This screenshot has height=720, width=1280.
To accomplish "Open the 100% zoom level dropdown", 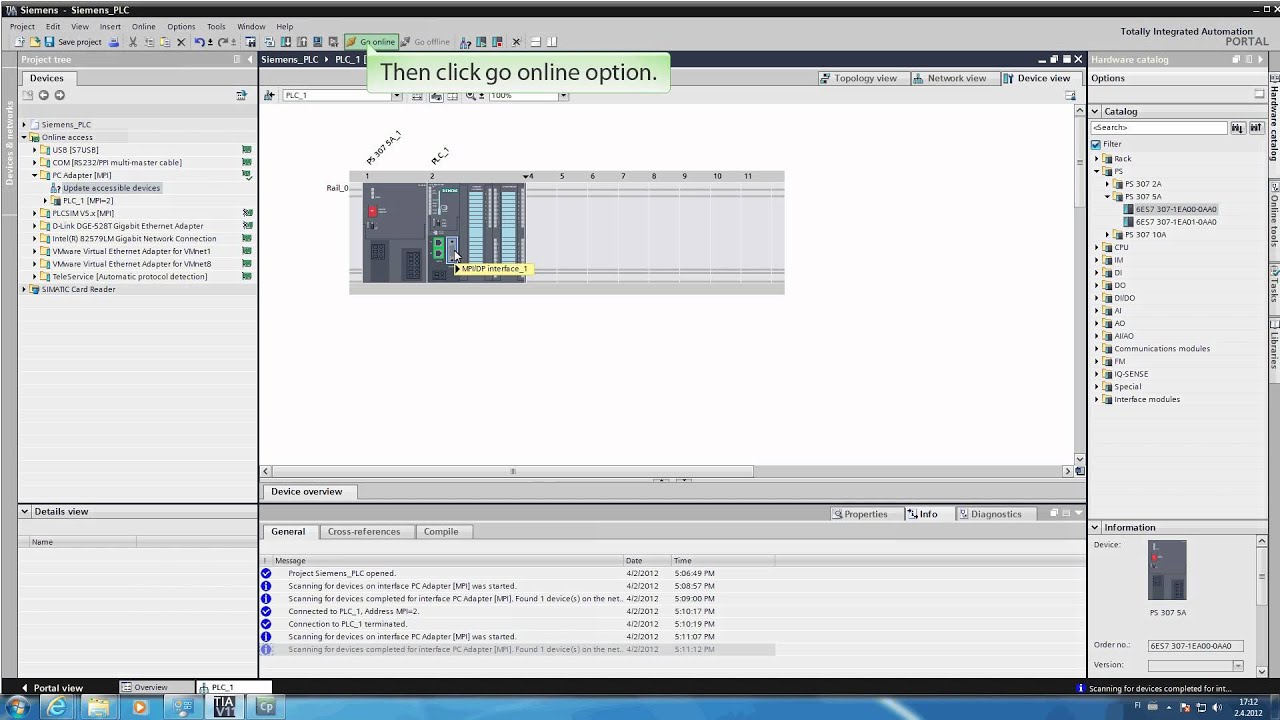I will tap(563, 95).
